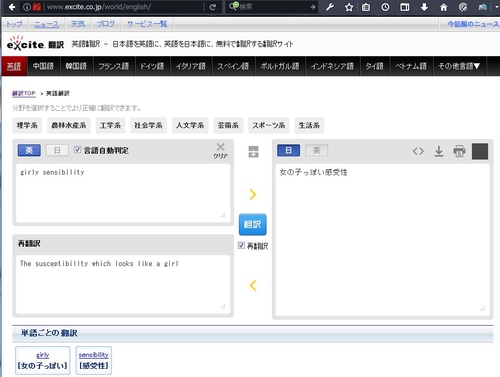Select the スポーツ系 field button
The height and width of the screenshot is (377, 500).
pyautogui.click(x=269, y=125)
